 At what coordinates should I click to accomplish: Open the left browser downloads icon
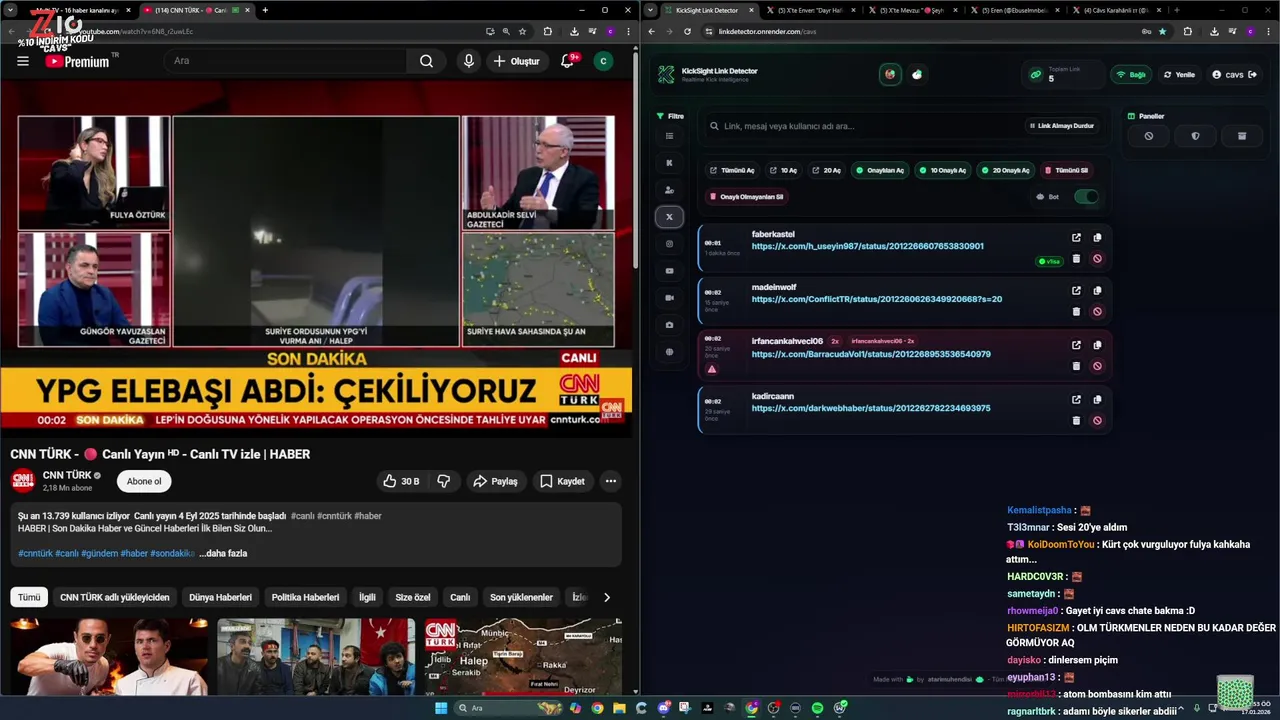coord(573,31)
